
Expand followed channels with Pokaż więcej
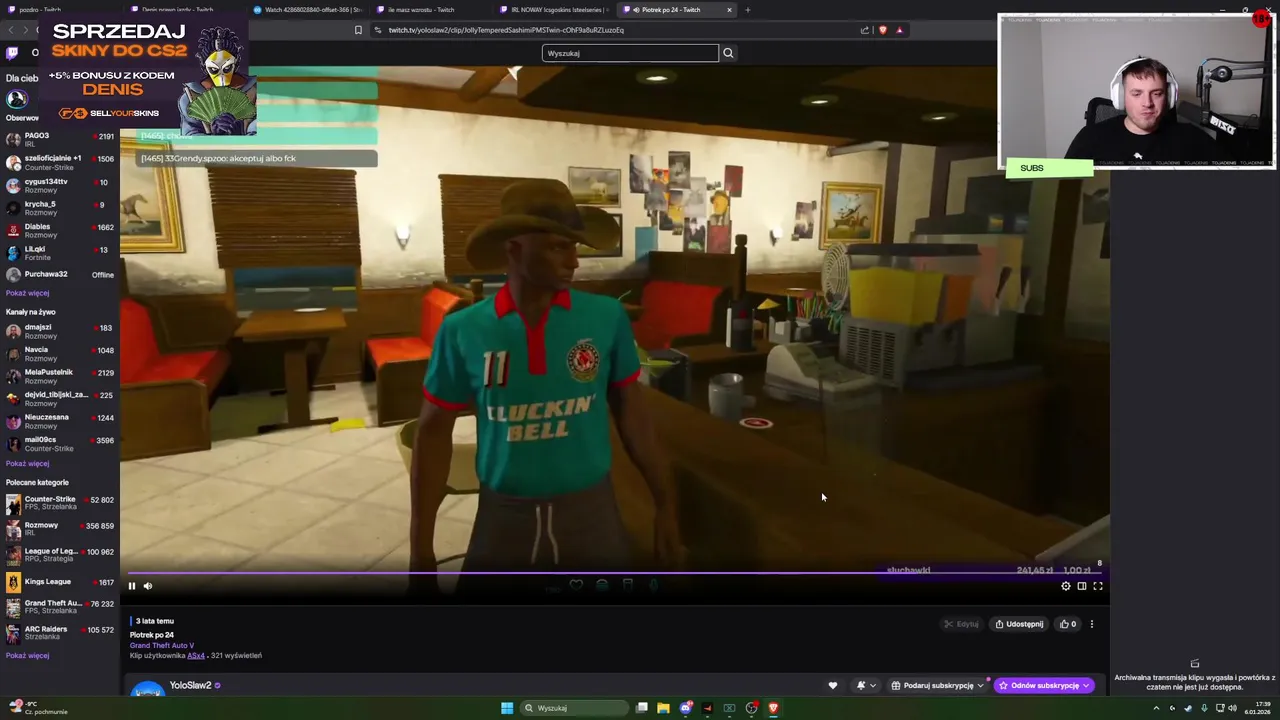pyautogui.click(x=27, y=293)
